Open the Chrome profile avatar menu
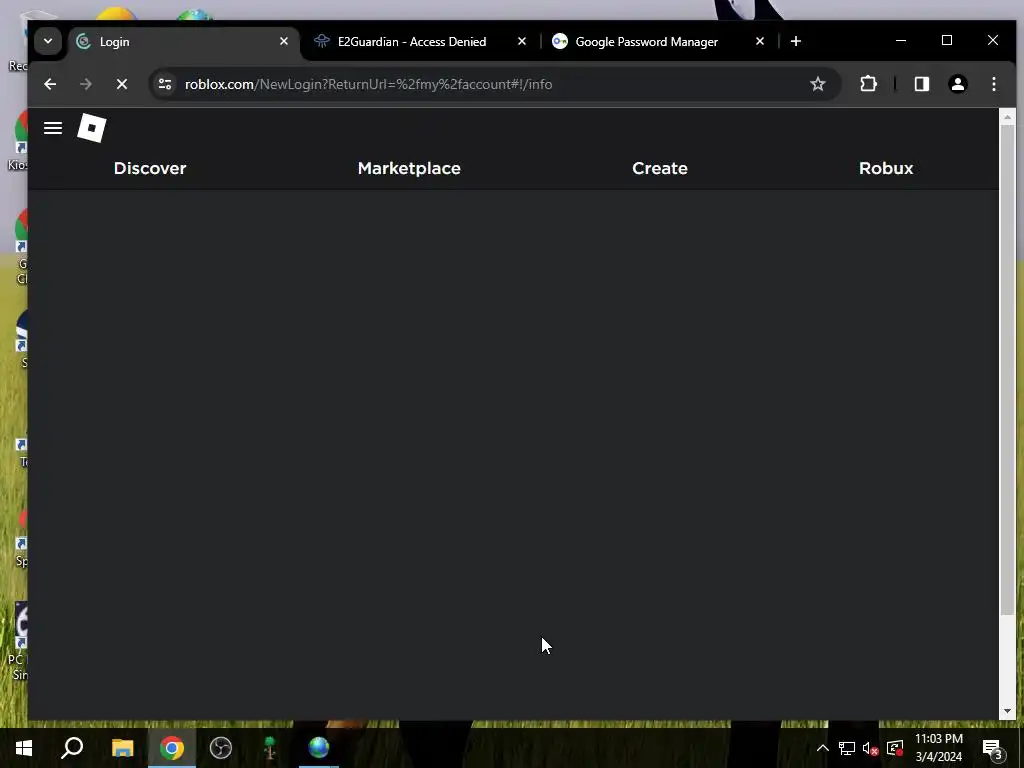Image resolution: width=1024 pixels, height=768 pixels. (957, 84)
